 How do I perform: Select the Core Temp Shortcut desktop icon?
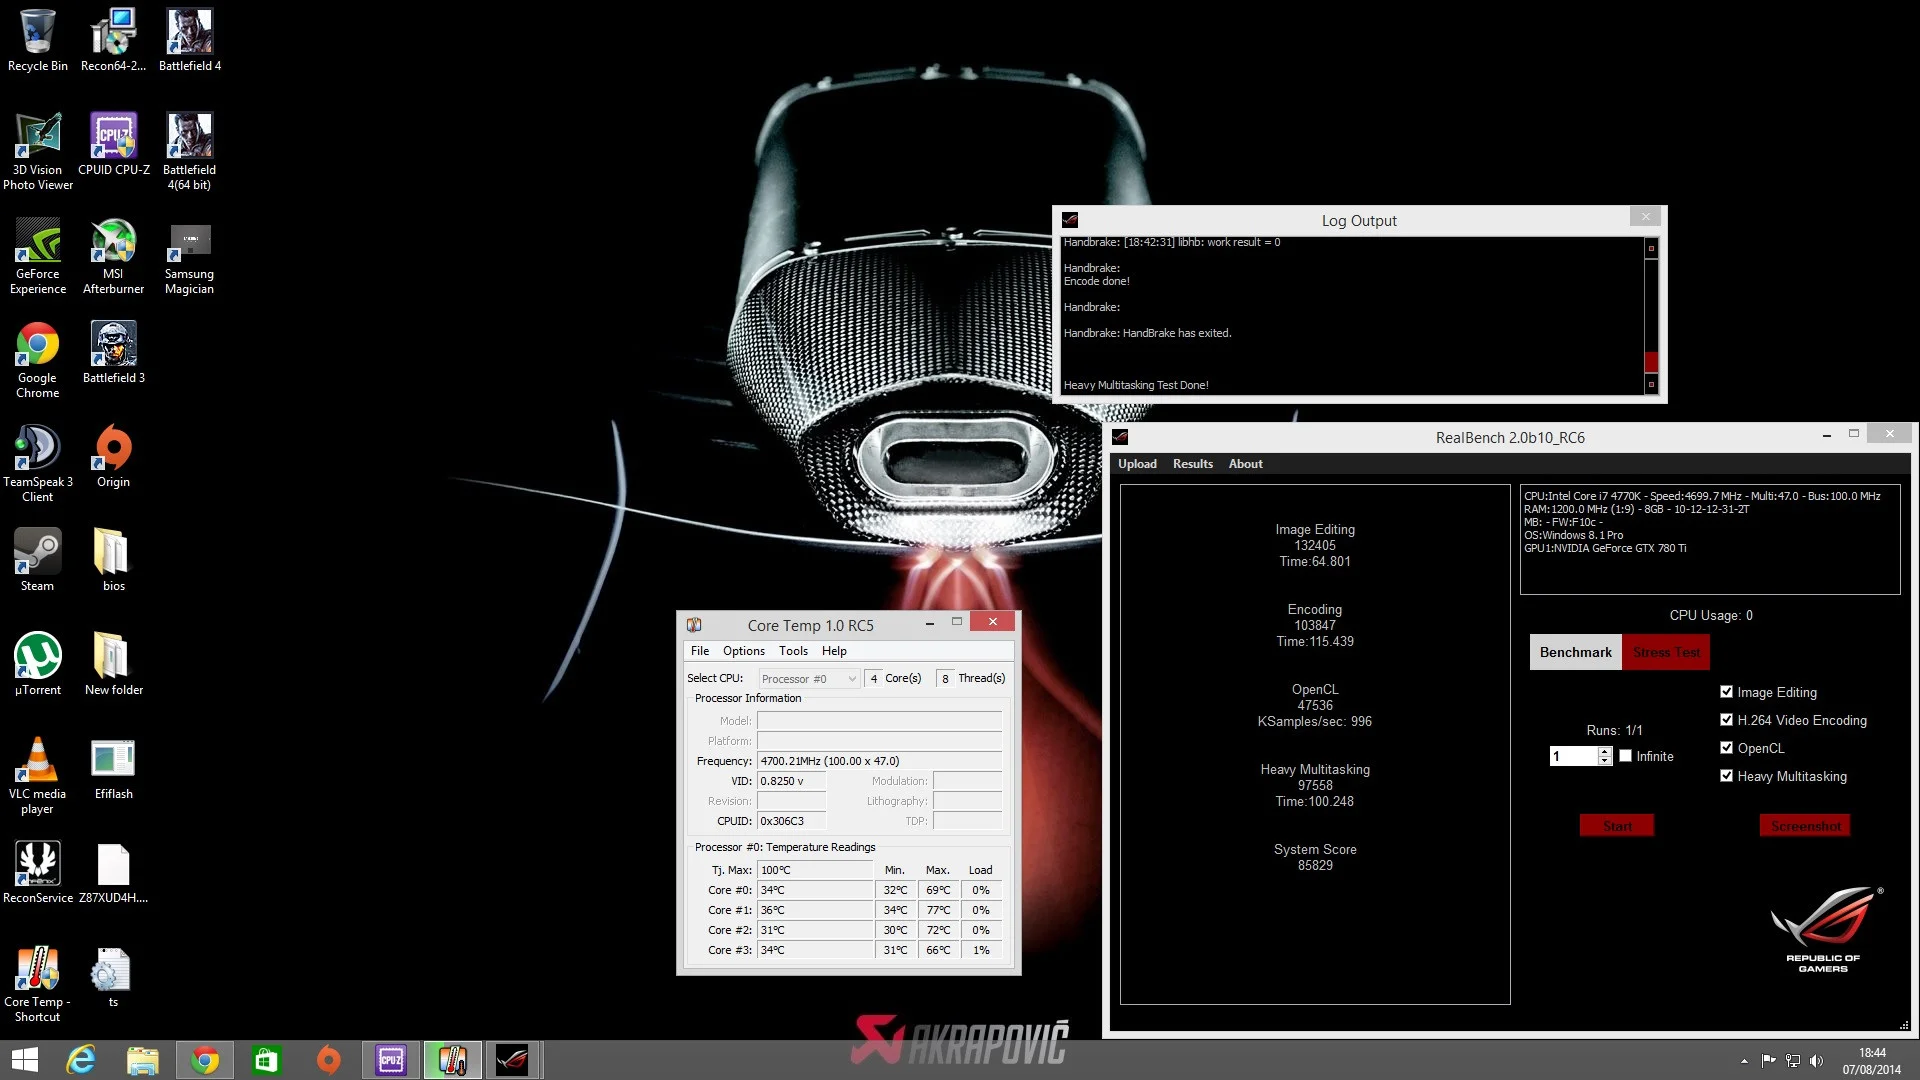38,985
